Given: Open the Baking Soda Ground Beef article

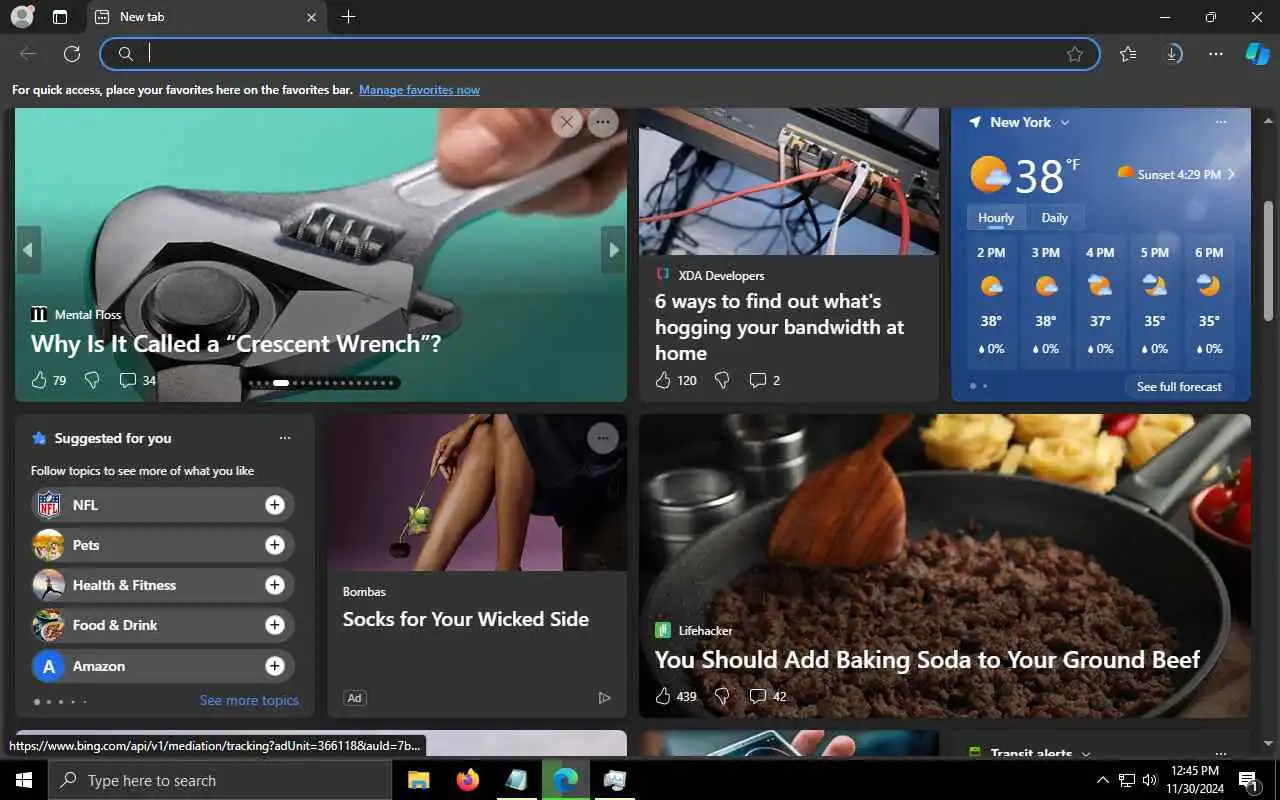Looking at the screenshot, I should tap(927, 660).
